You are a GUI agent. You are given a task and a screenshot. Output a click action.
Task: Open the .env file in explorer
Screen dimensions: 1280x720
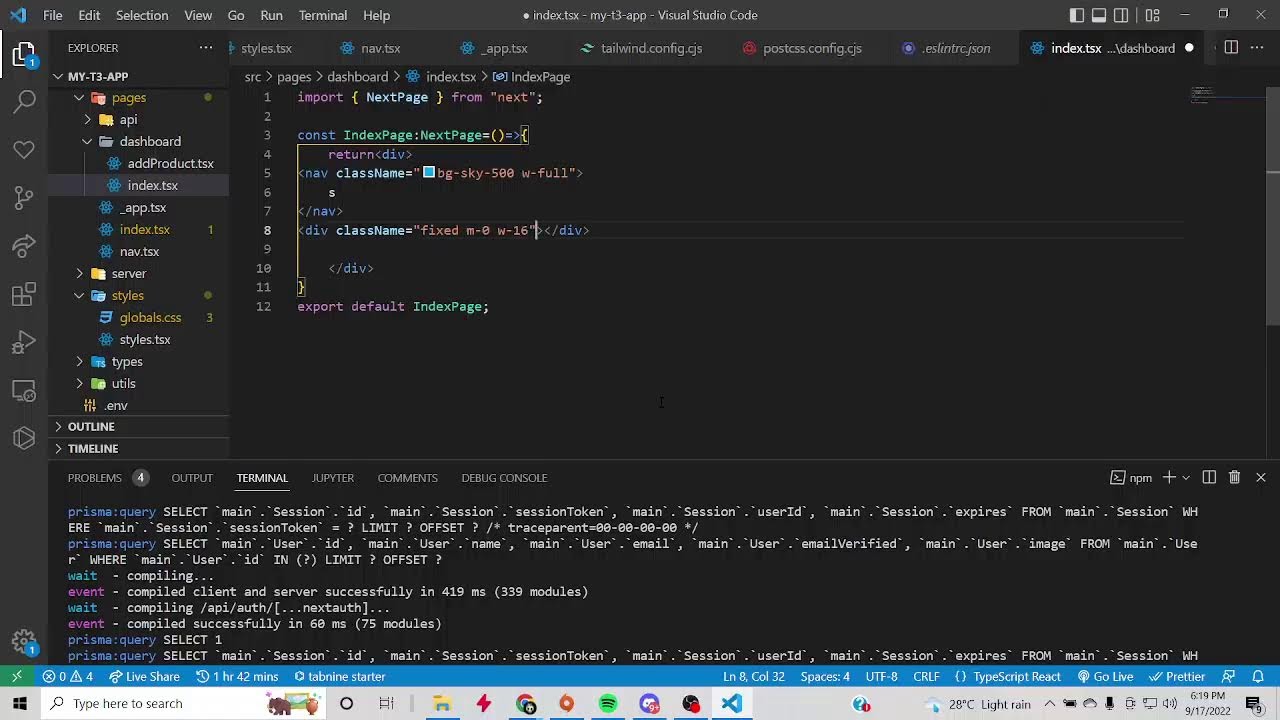coord(116,406)
